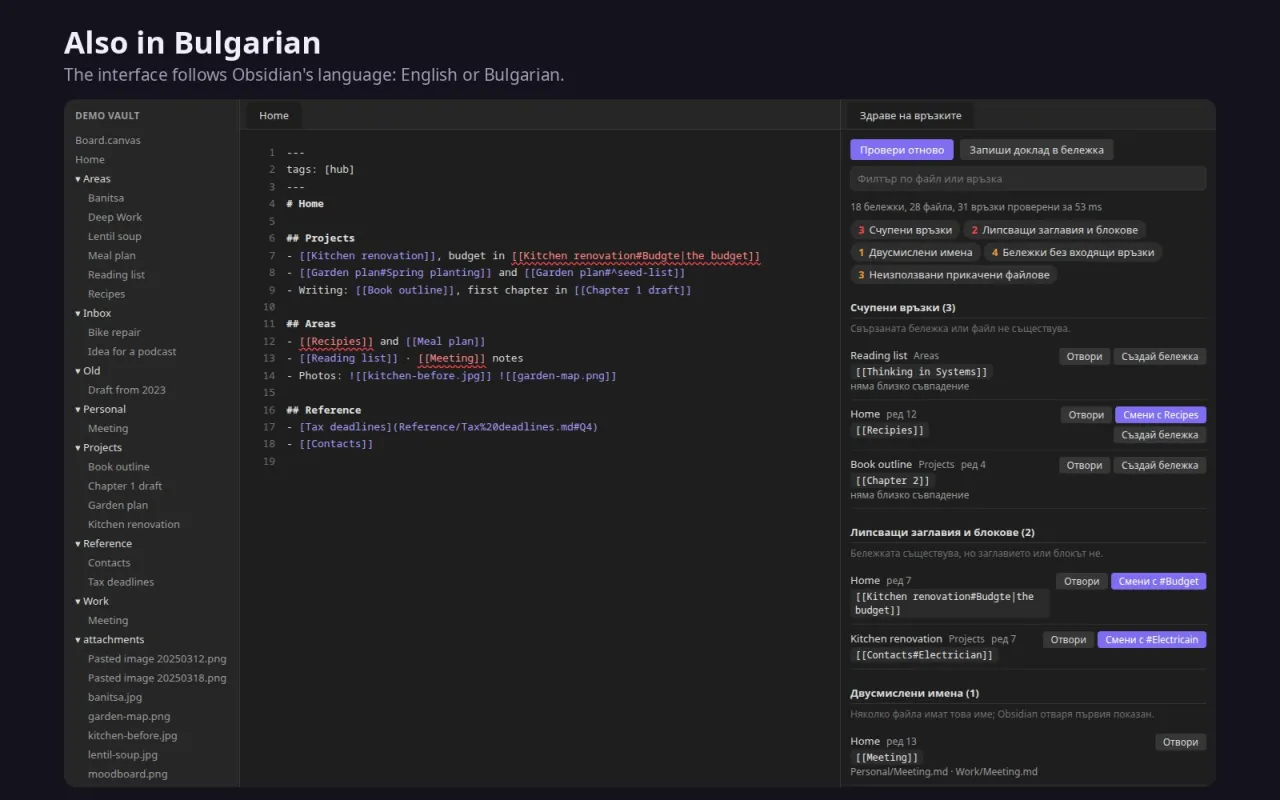This screenshot has width=1280, height=800.
Task: Collapse the Inbox folder
Action: pos(93,313)
